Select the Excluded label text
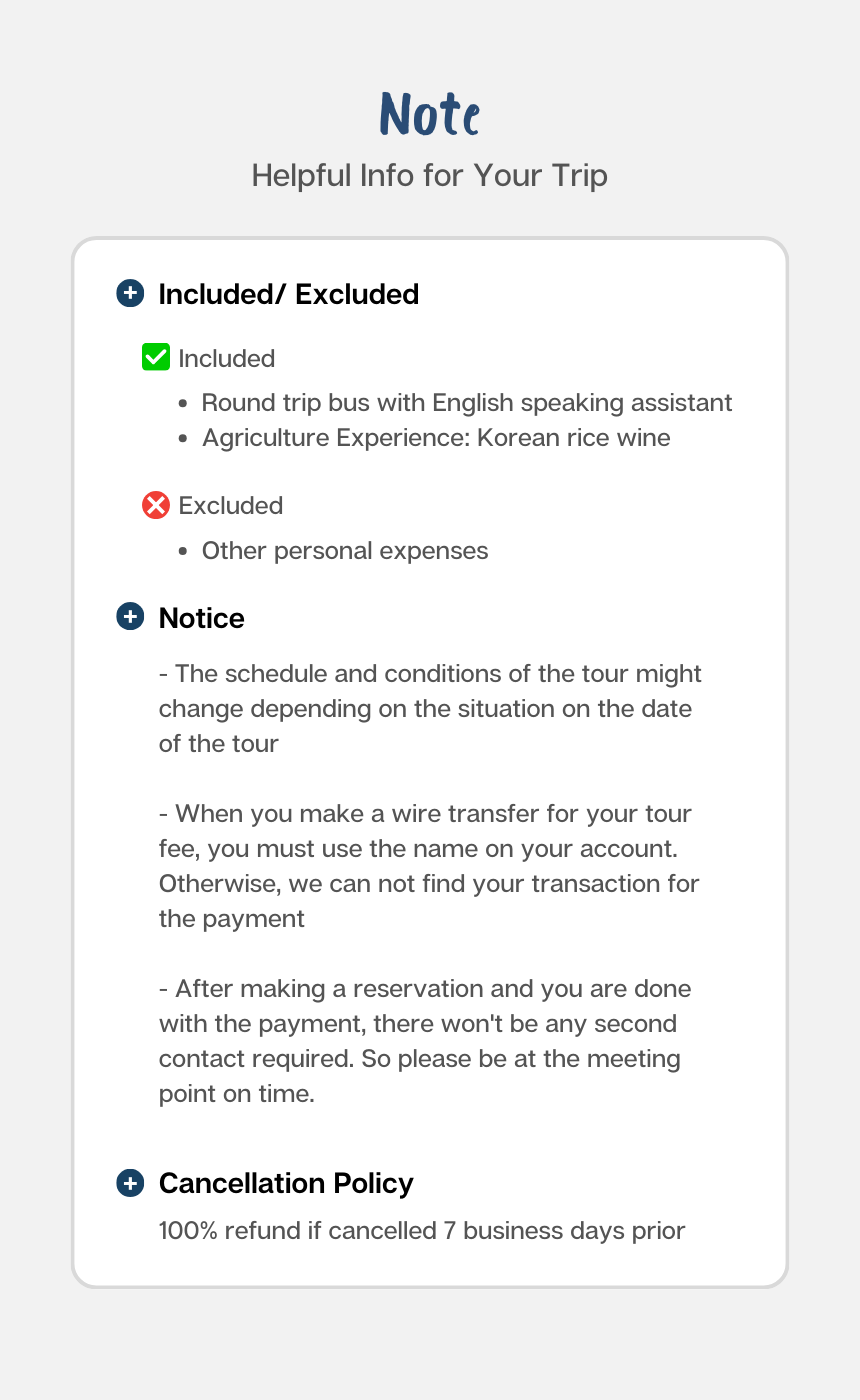This screenshot has width=860, height=1400. pos(231,505)
